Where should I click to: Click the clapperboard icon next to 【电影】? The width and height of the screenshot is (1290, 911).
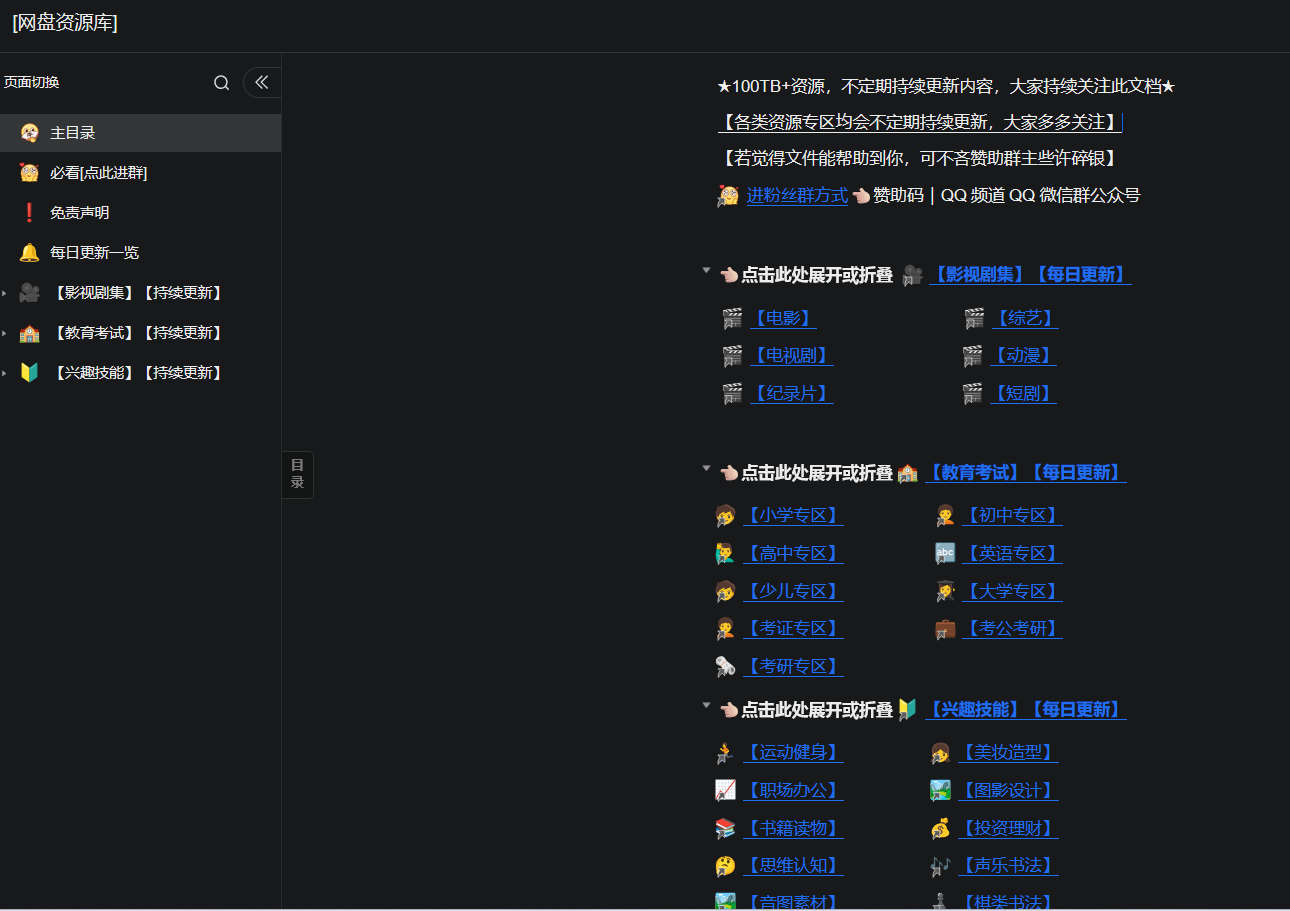pos(733,319)
